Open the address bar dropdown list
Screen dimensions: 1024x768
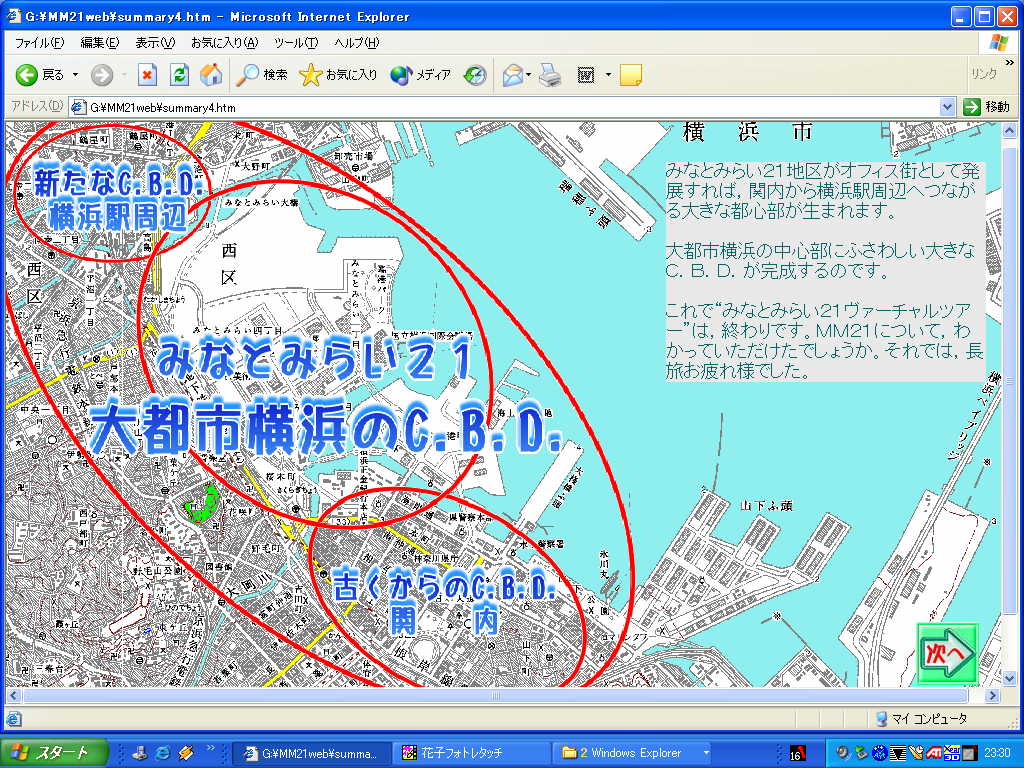point(947,107)
